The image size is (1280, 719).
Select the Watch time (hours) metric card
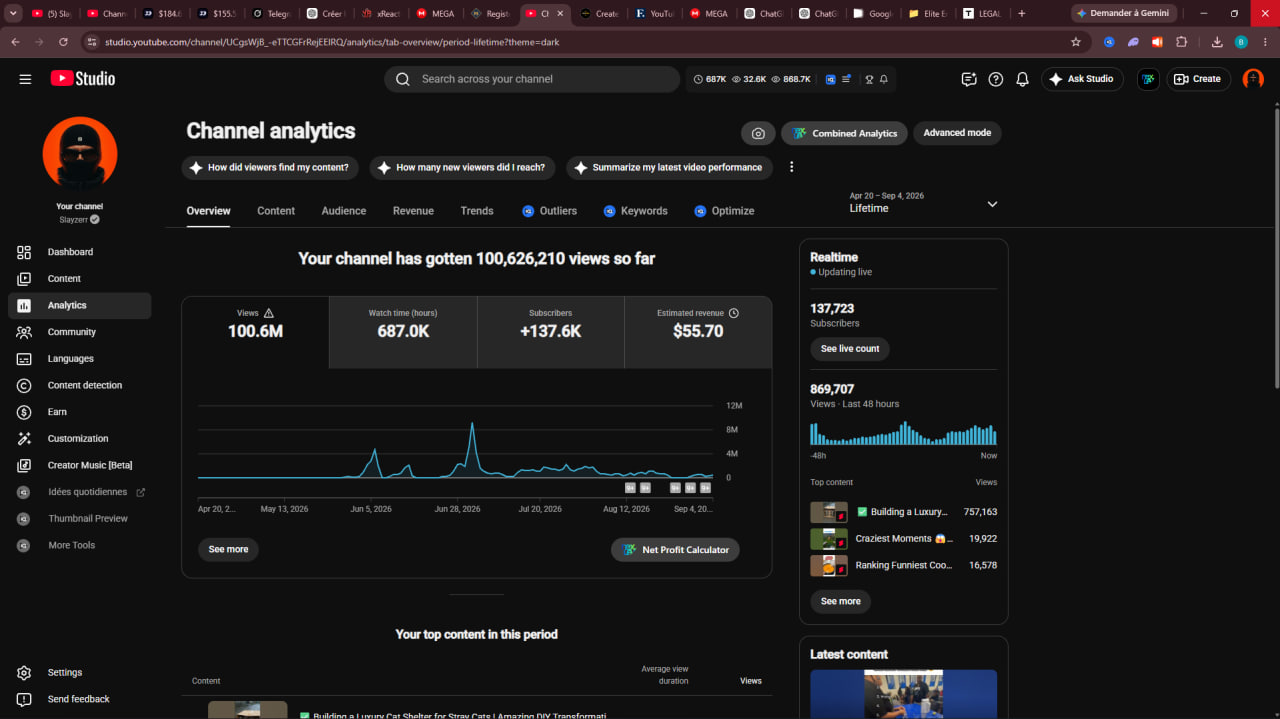click(403, 332)
